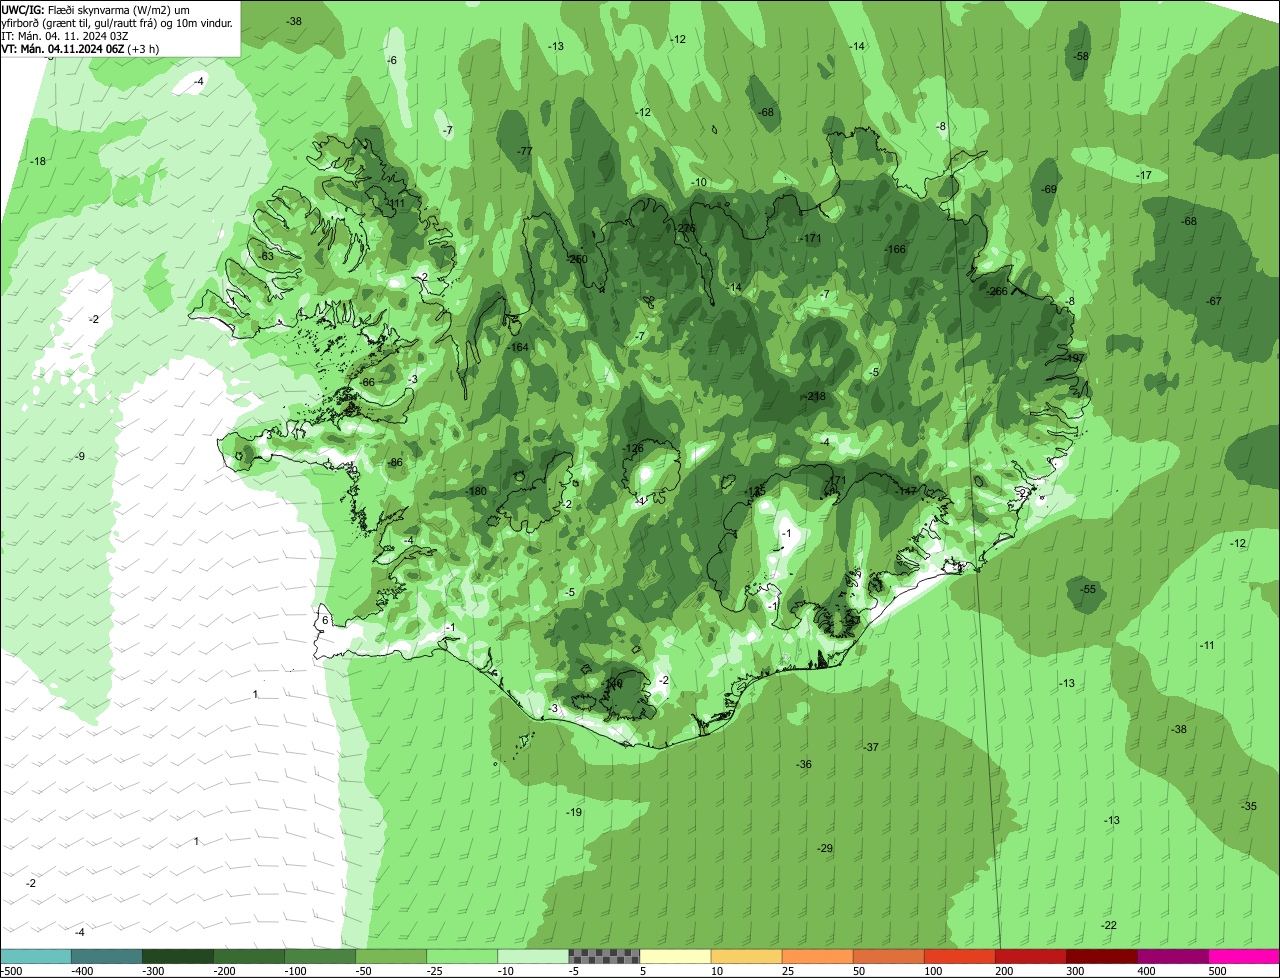Click the magenta legend swatch above 500
Viewport: 1280px width, 978px height.
[1244, 957]
